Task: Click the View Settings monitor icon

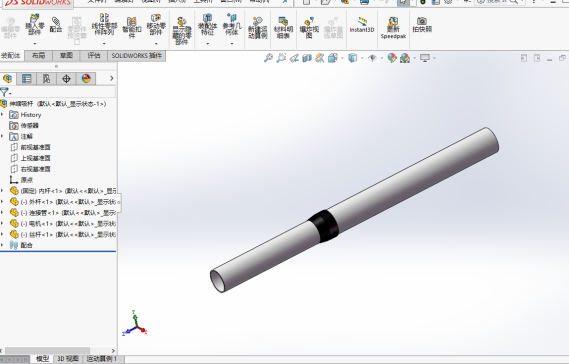Action: coord(425,58)
